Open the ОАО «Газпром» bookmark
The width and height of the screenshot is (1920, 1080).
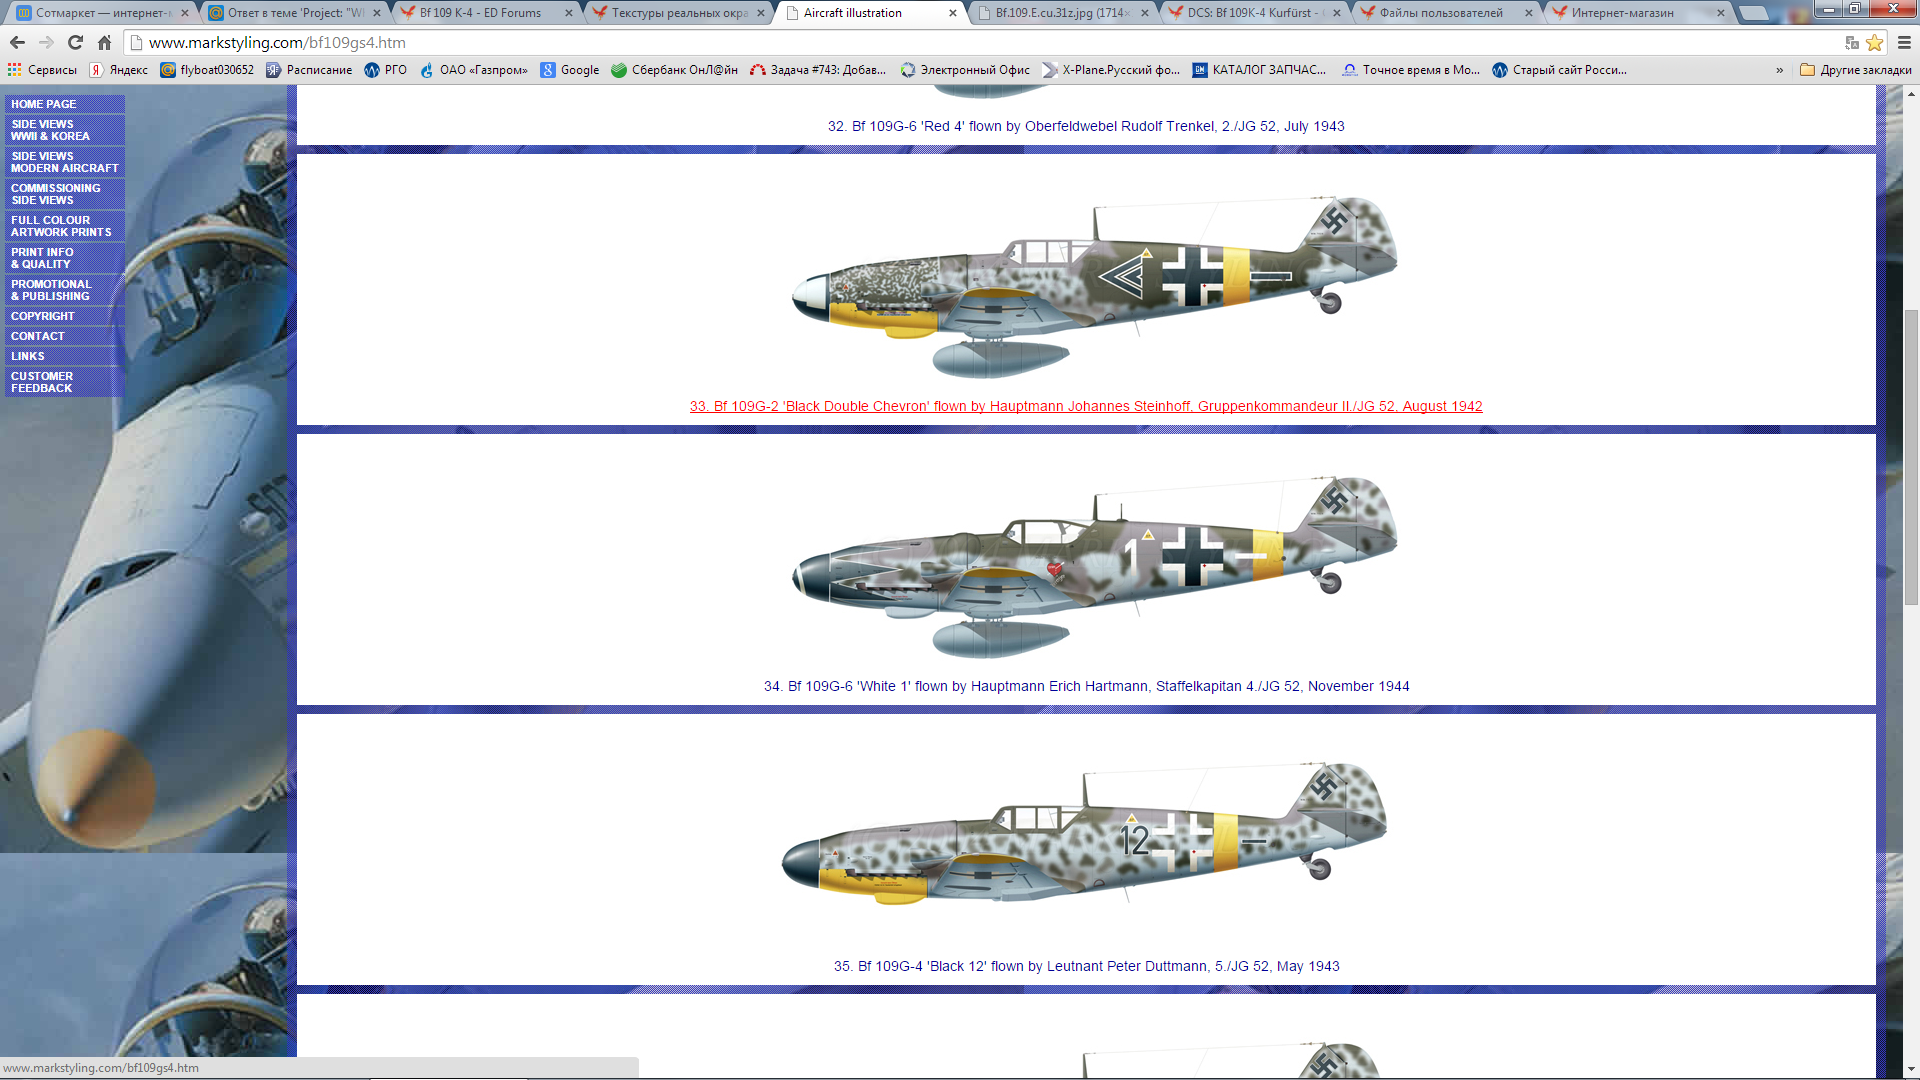tap(473, 70)
